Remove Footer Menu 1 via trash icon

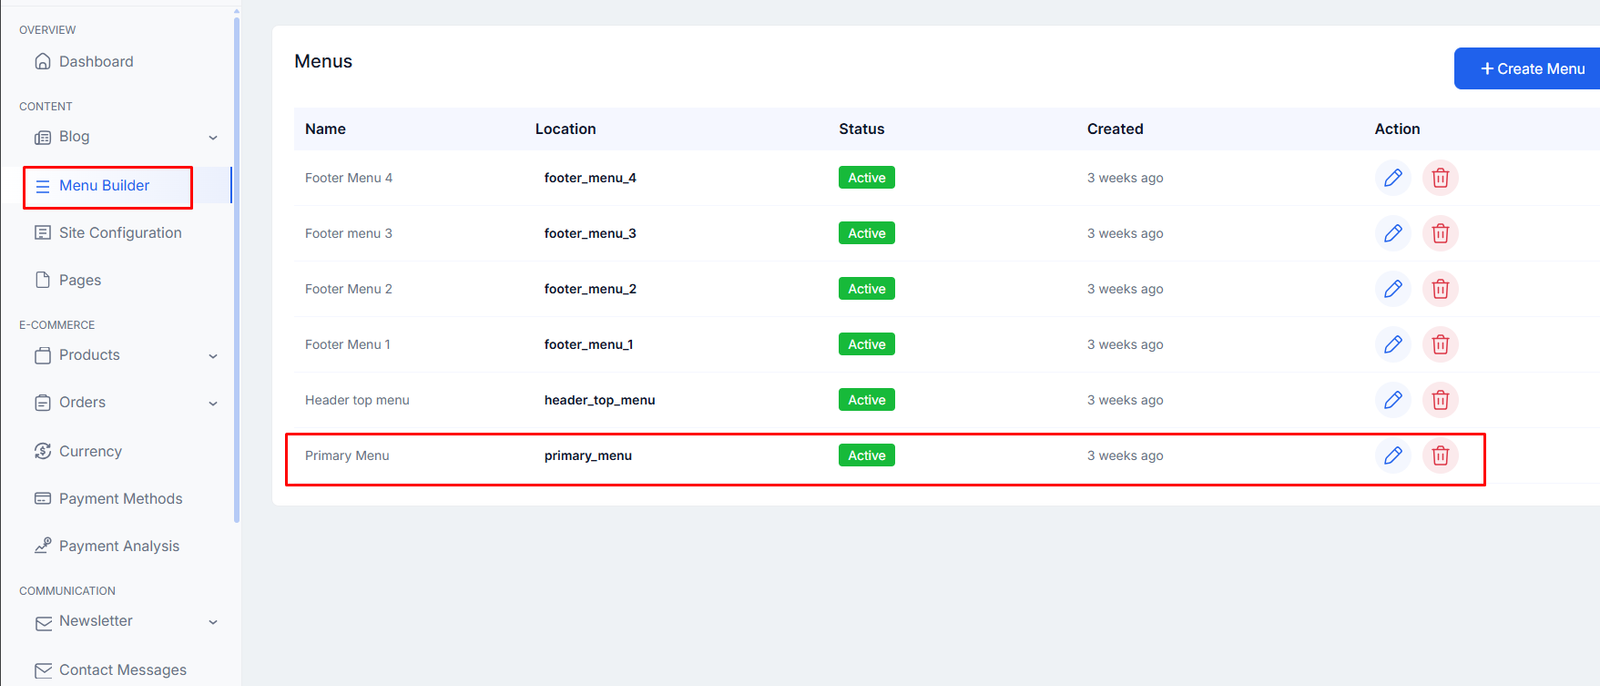1440,344
